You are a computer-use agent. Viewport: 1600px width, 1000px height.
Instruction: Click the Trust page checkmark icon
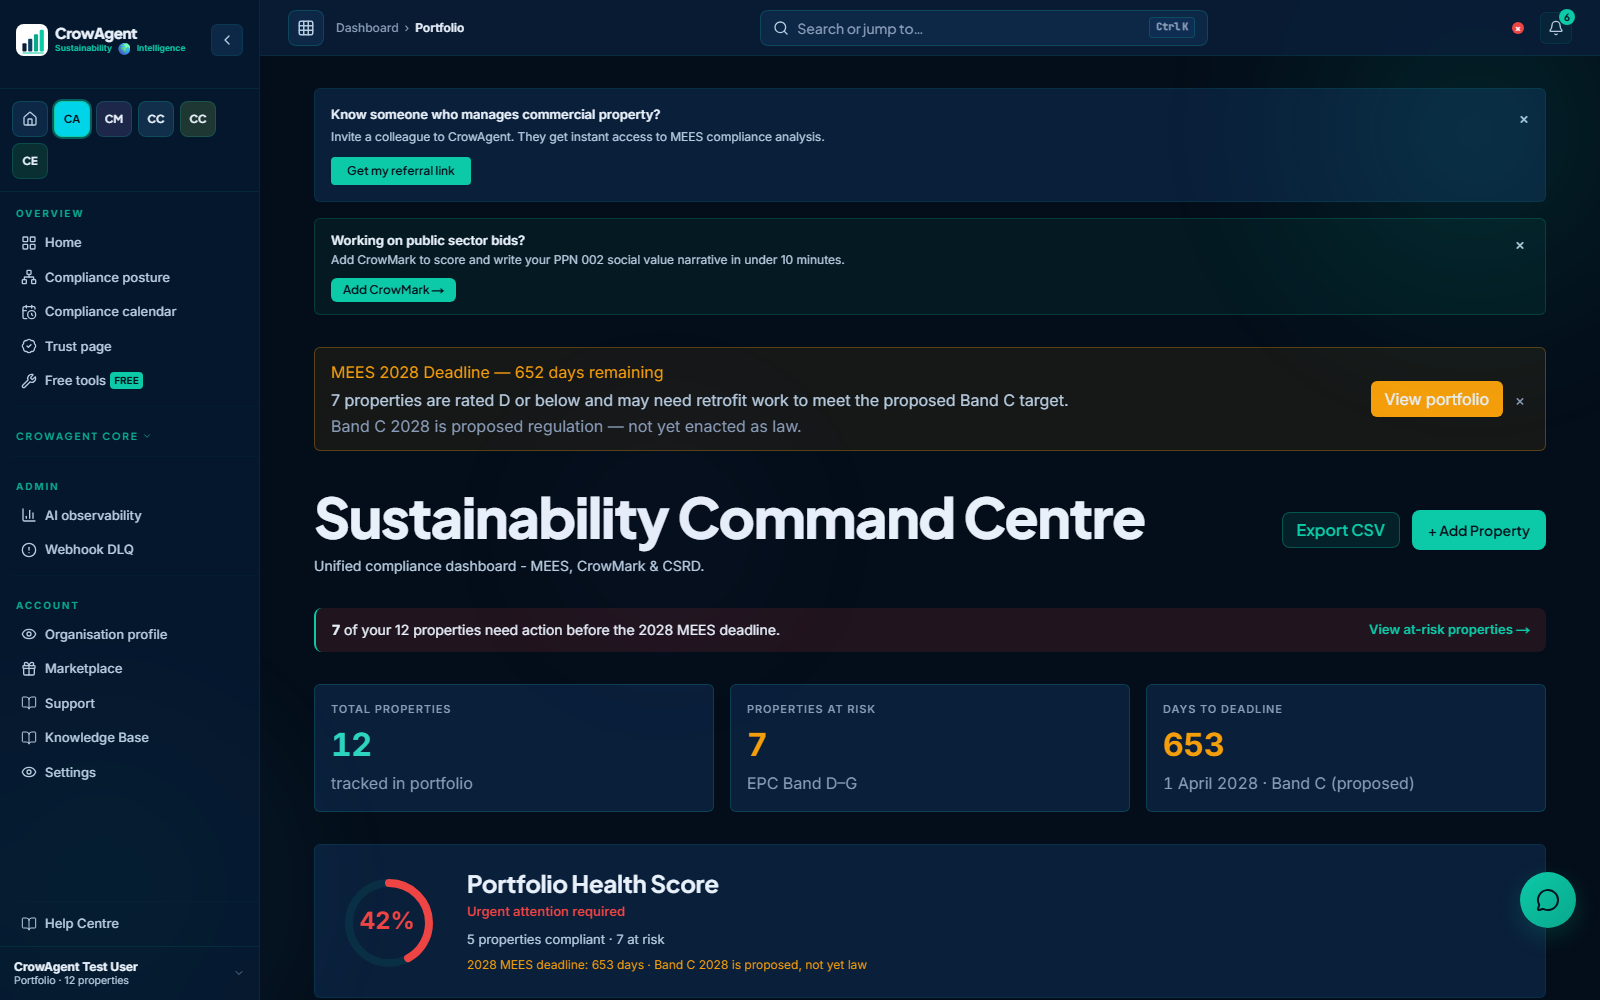click(29, 346)
